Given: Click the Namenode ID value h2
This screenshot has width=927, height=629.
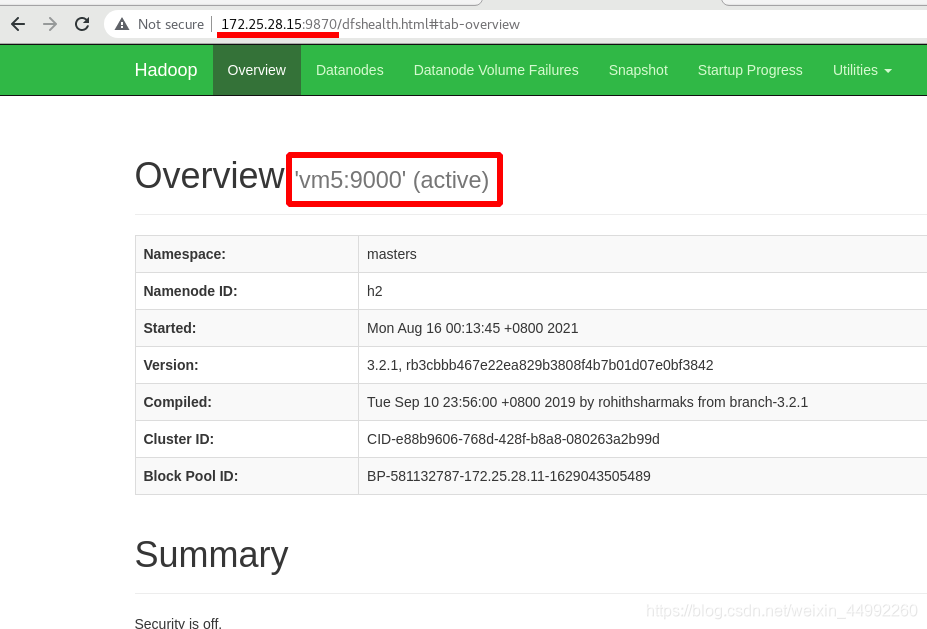Looking at the screenshot, I should tap(375, 291).
